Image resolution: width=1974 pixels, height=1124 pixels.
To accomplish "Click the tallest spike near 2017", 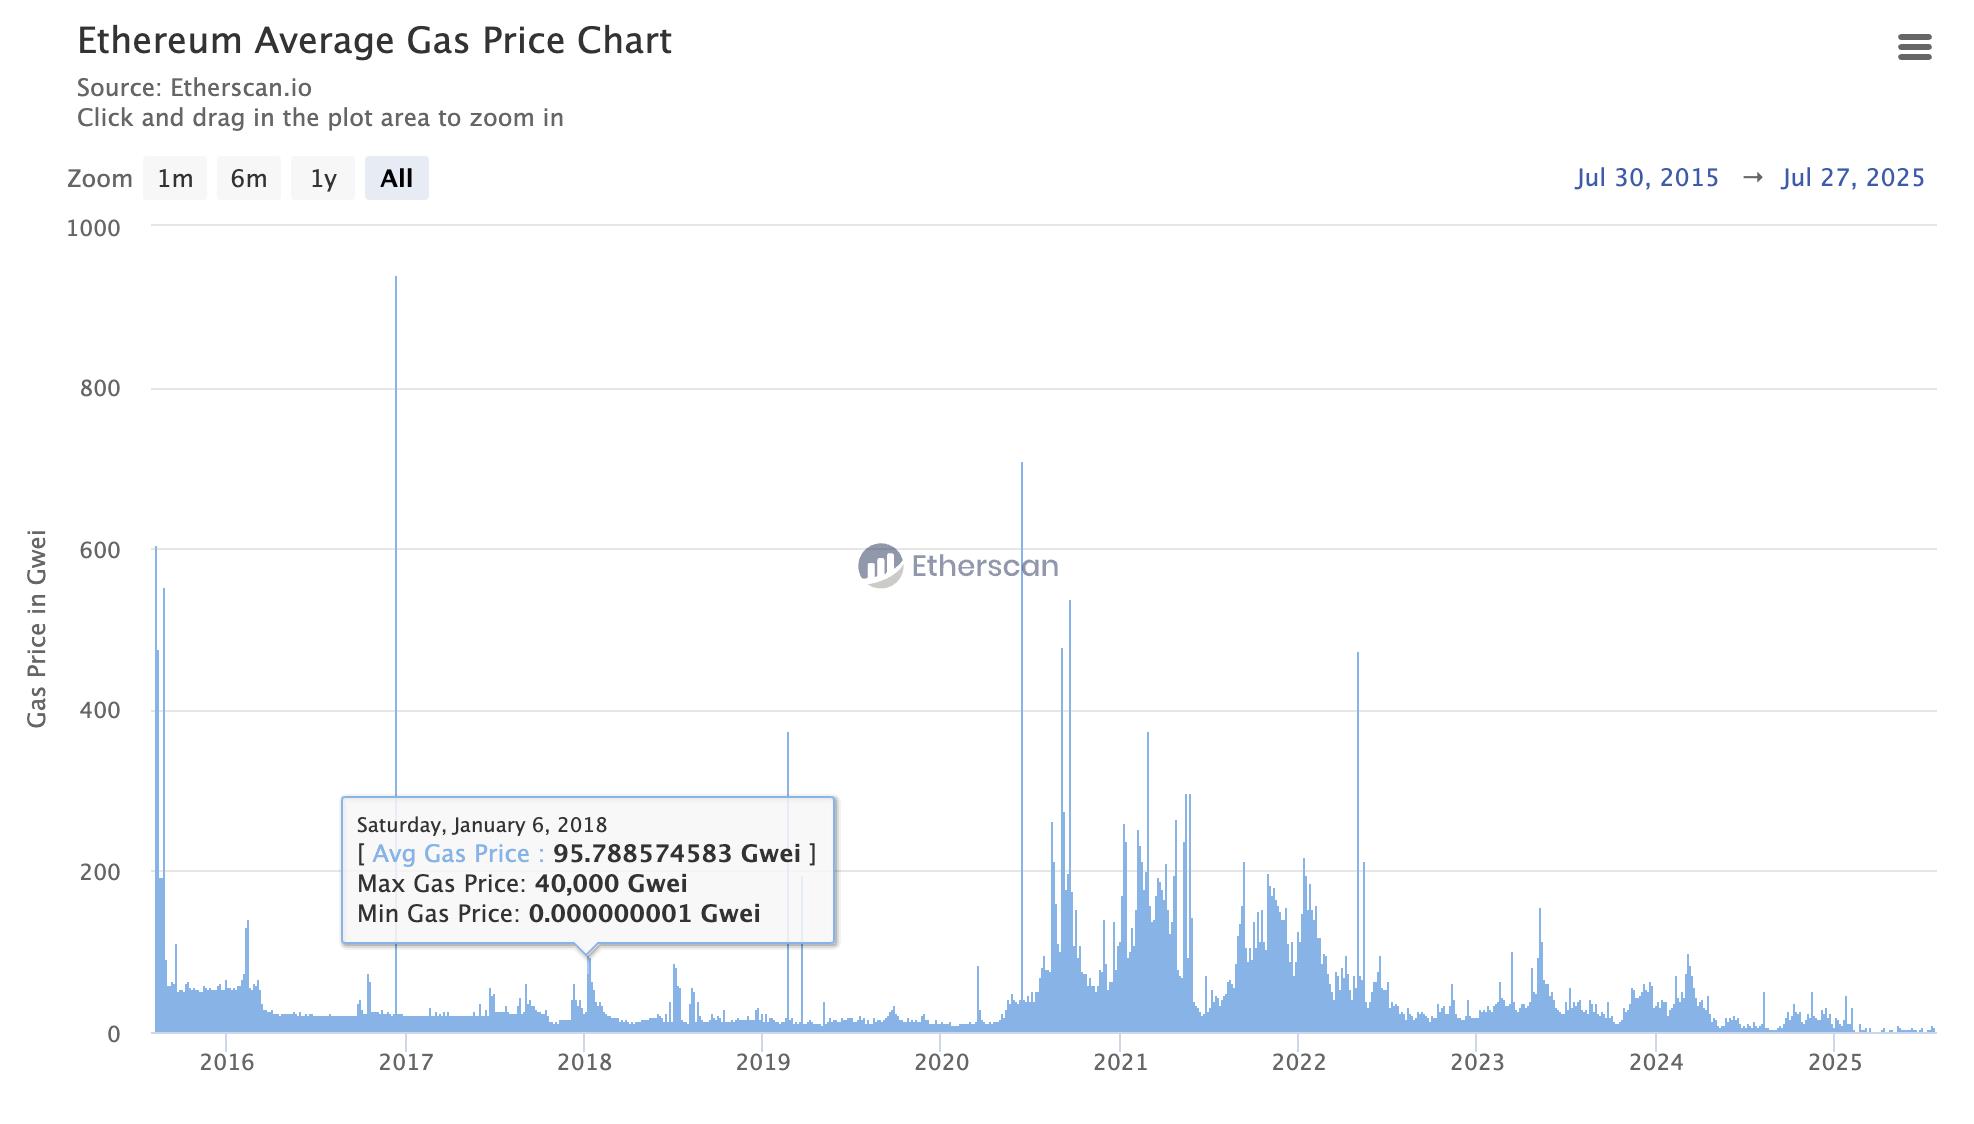I will (396, 400).
